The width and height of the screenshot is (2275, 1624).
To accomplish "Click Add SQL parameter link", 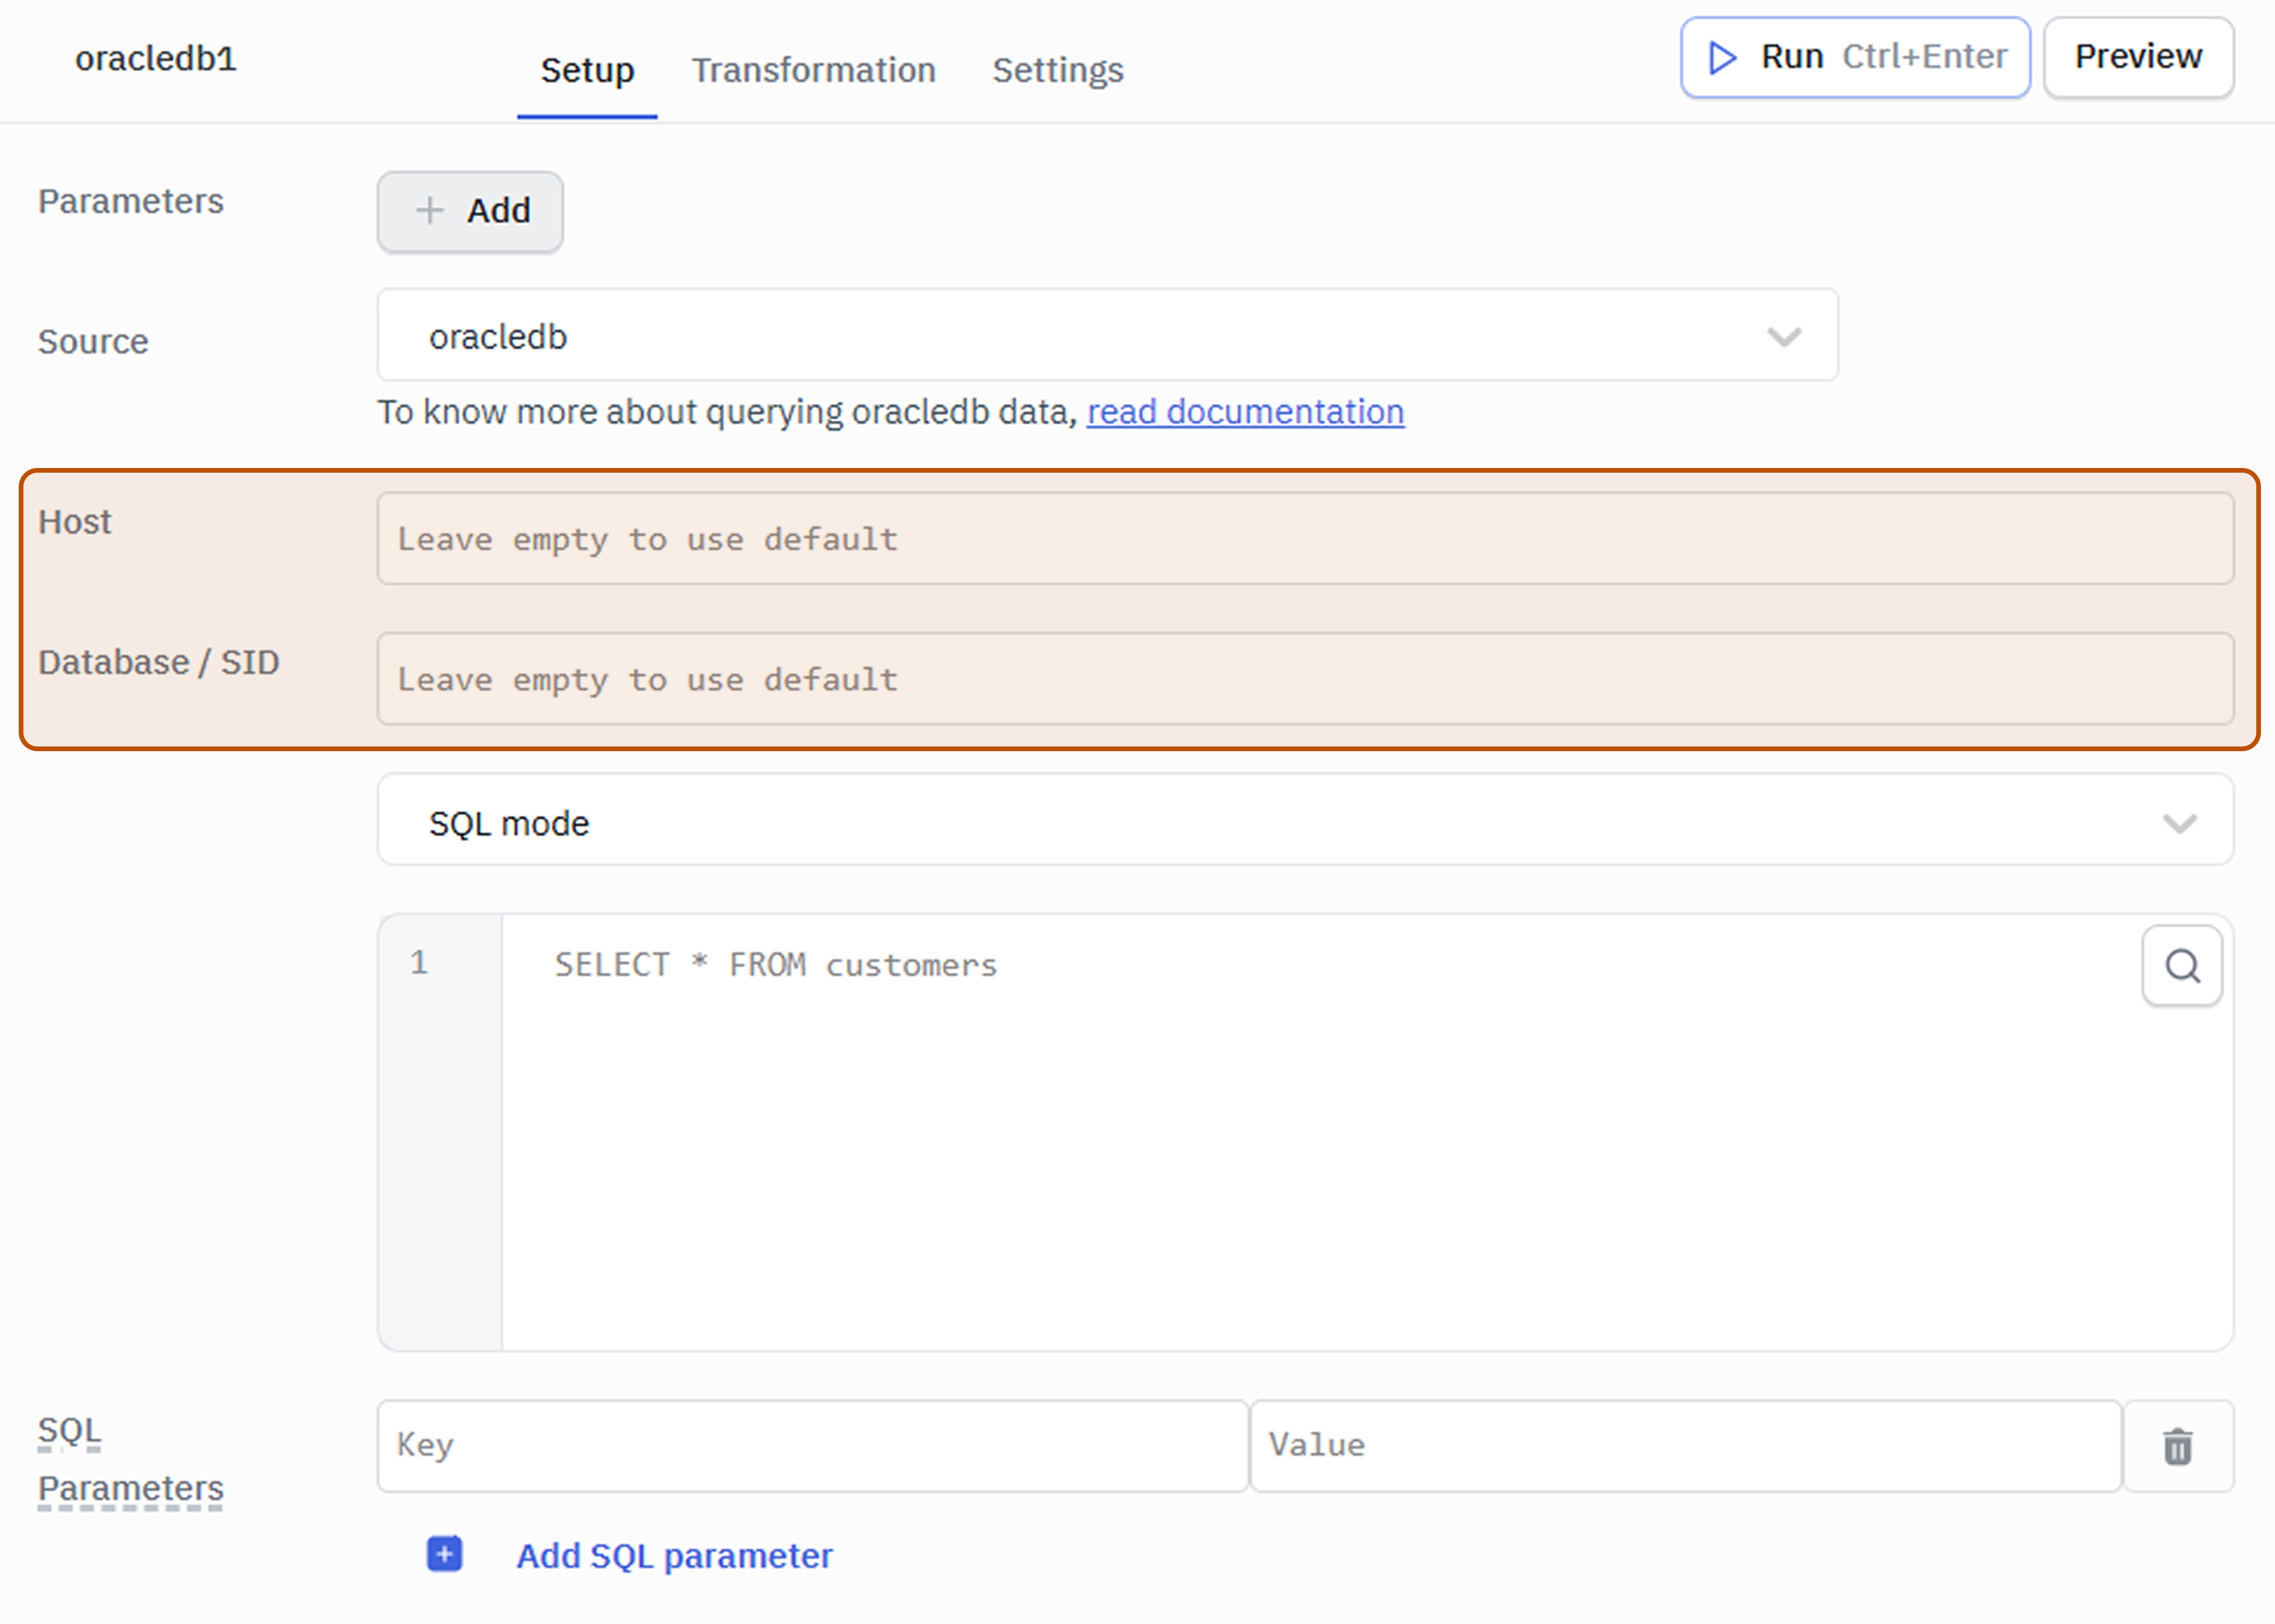I will (674, 1556).
